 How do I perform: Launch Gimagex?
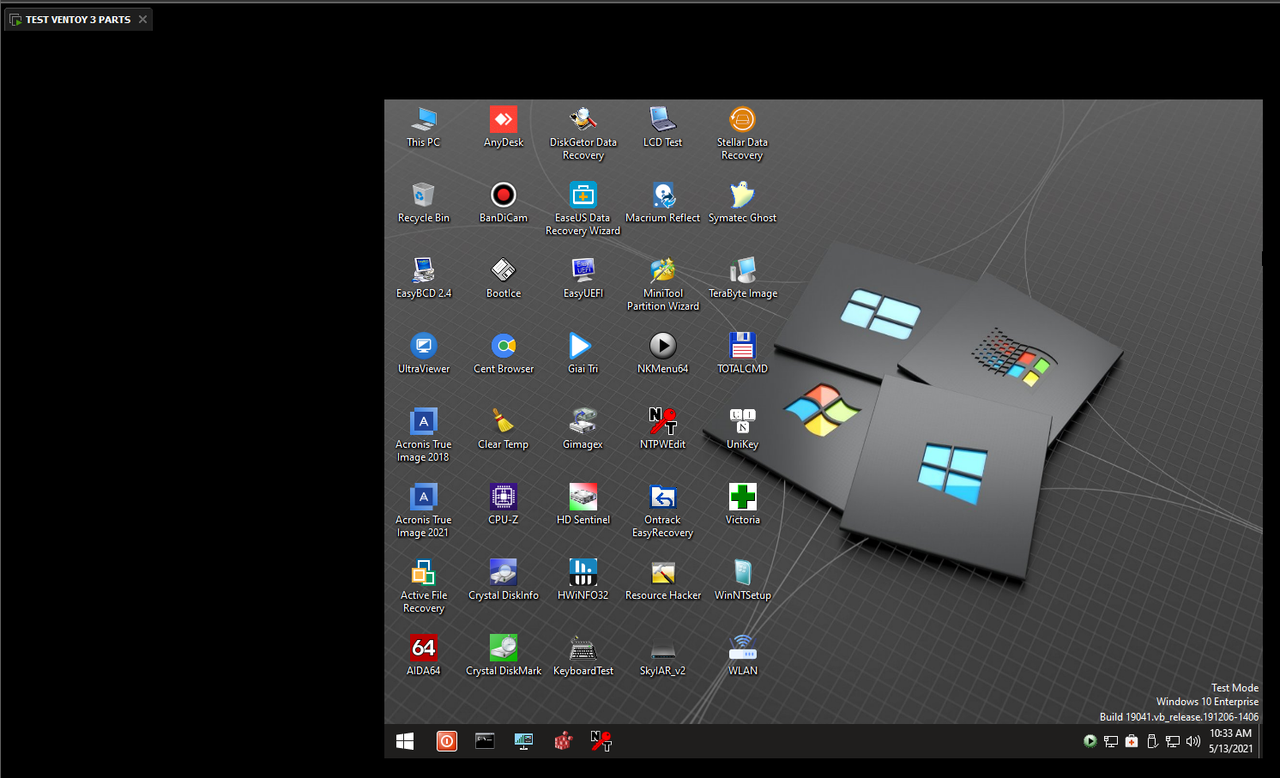(x=583, y=429)
